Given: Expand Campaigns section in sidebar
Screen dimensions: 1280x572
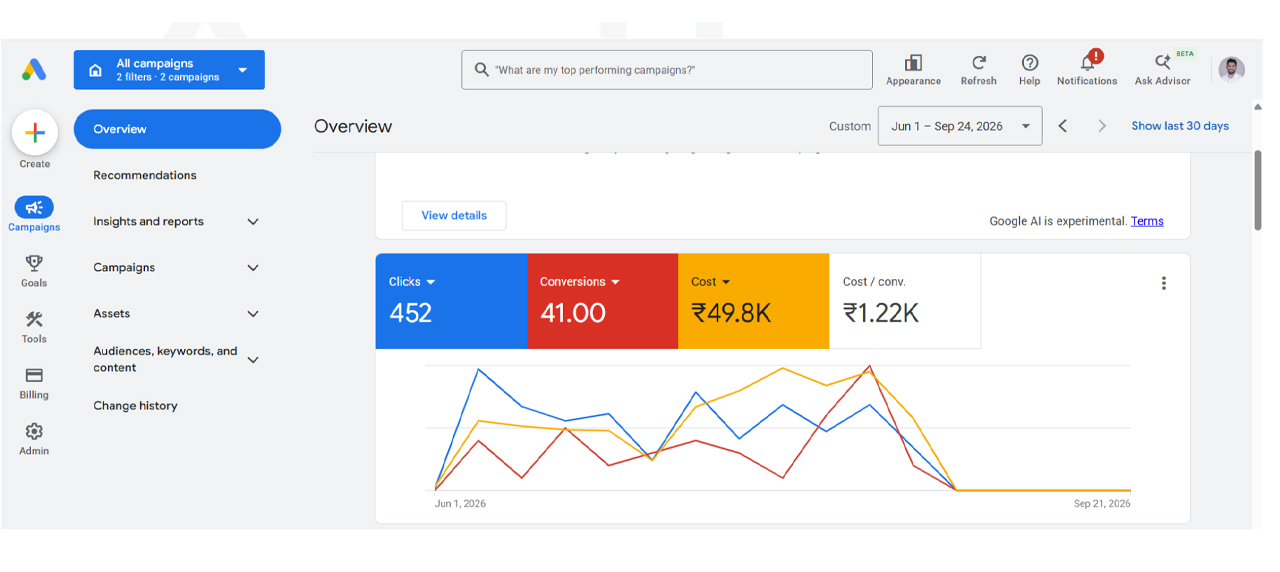Looking at the screenshot, I should [253, 268].
